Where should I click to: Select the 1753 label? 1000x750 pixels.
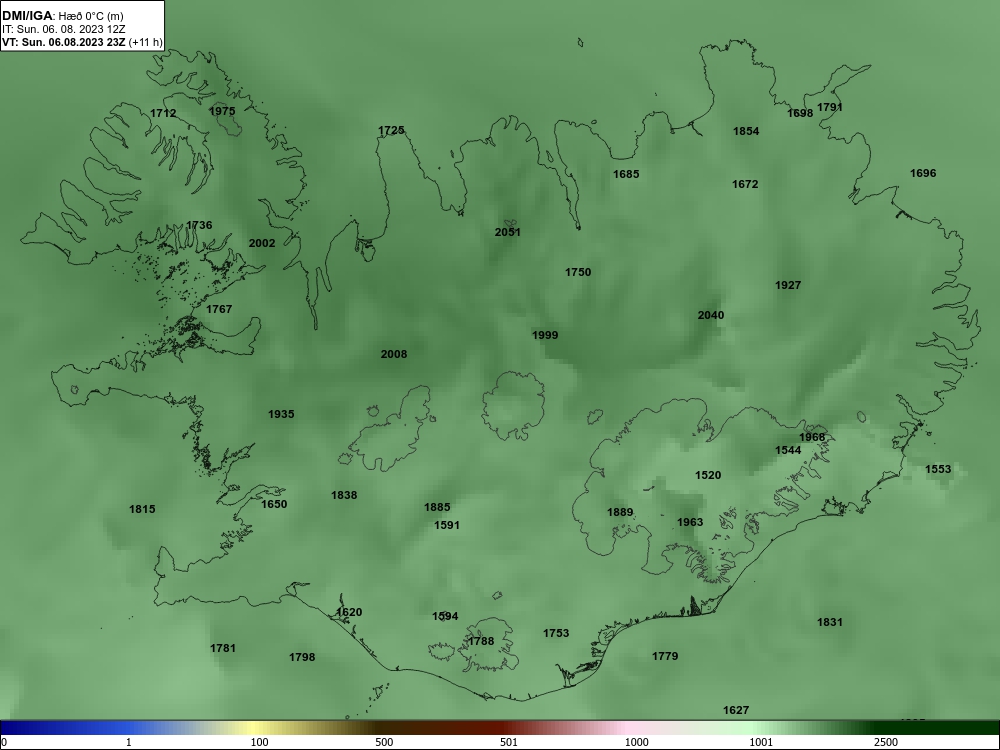(556, 633)
